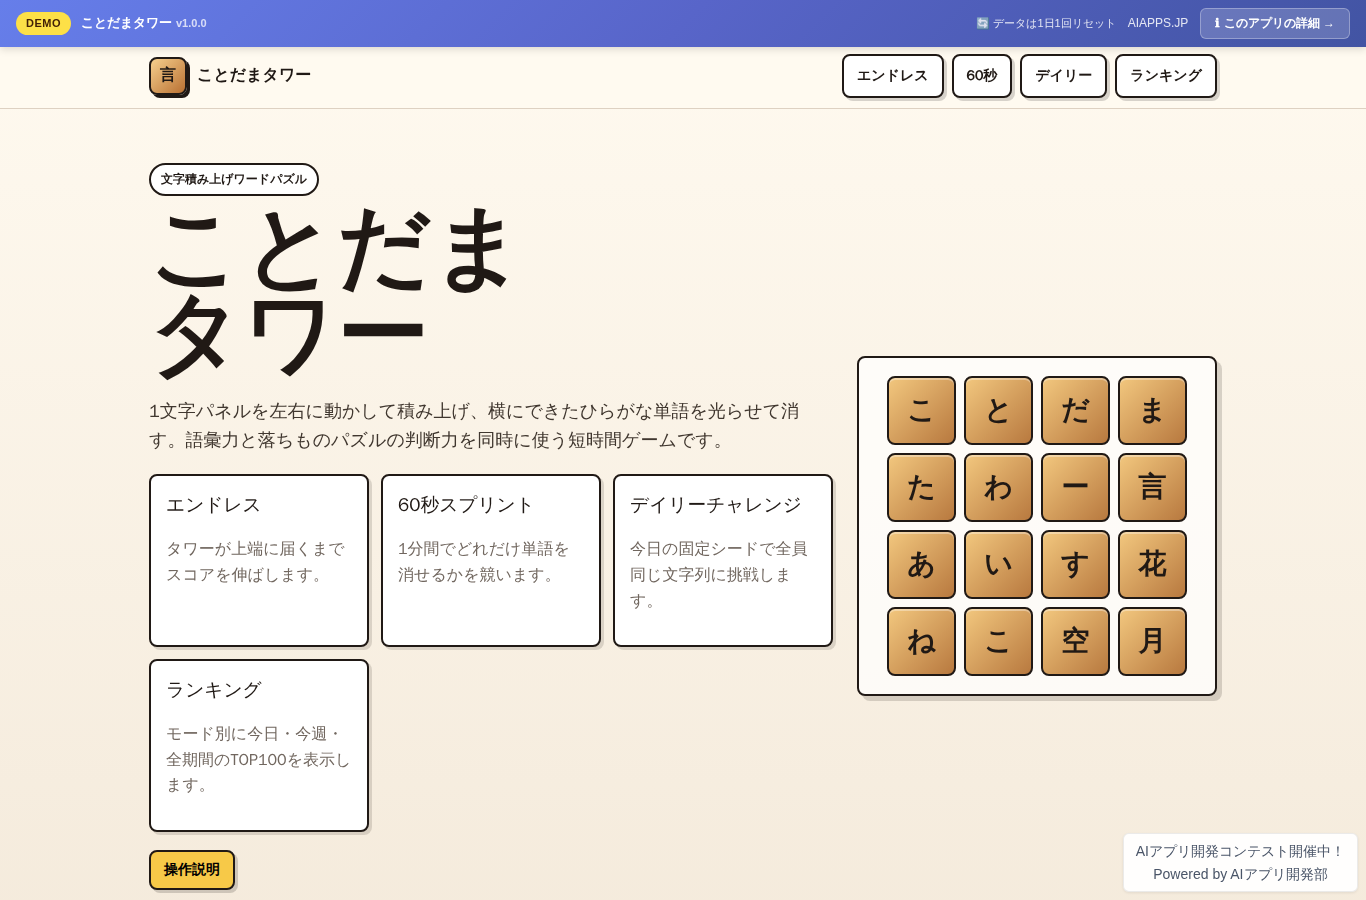Click the ことだまタワー site title link
1366x900 pixels.
pyautogui.click(x=254, y=76)
